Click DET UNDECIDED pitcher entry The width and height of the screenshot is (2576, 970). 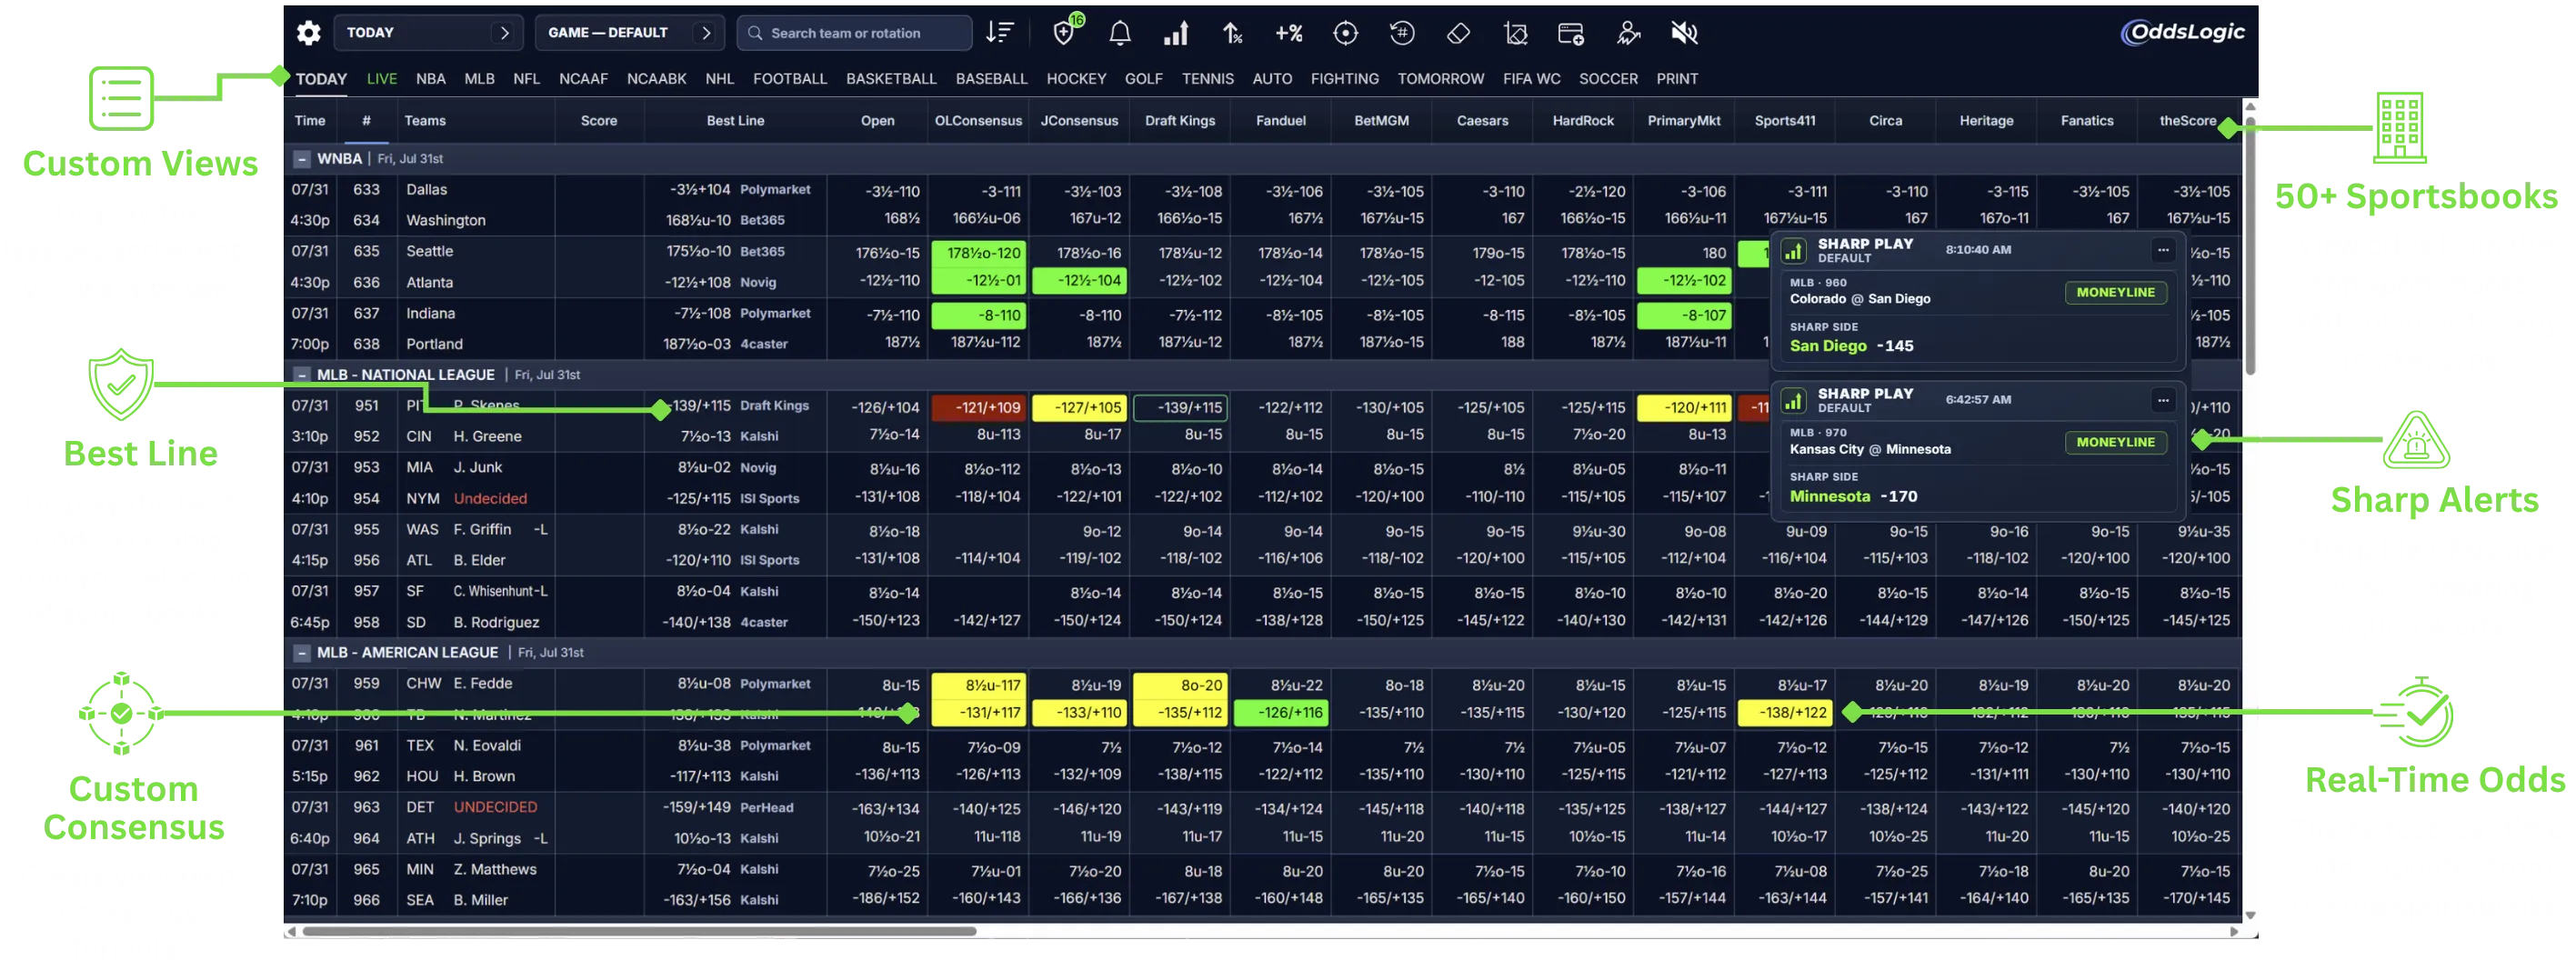[x=495, y=808]
